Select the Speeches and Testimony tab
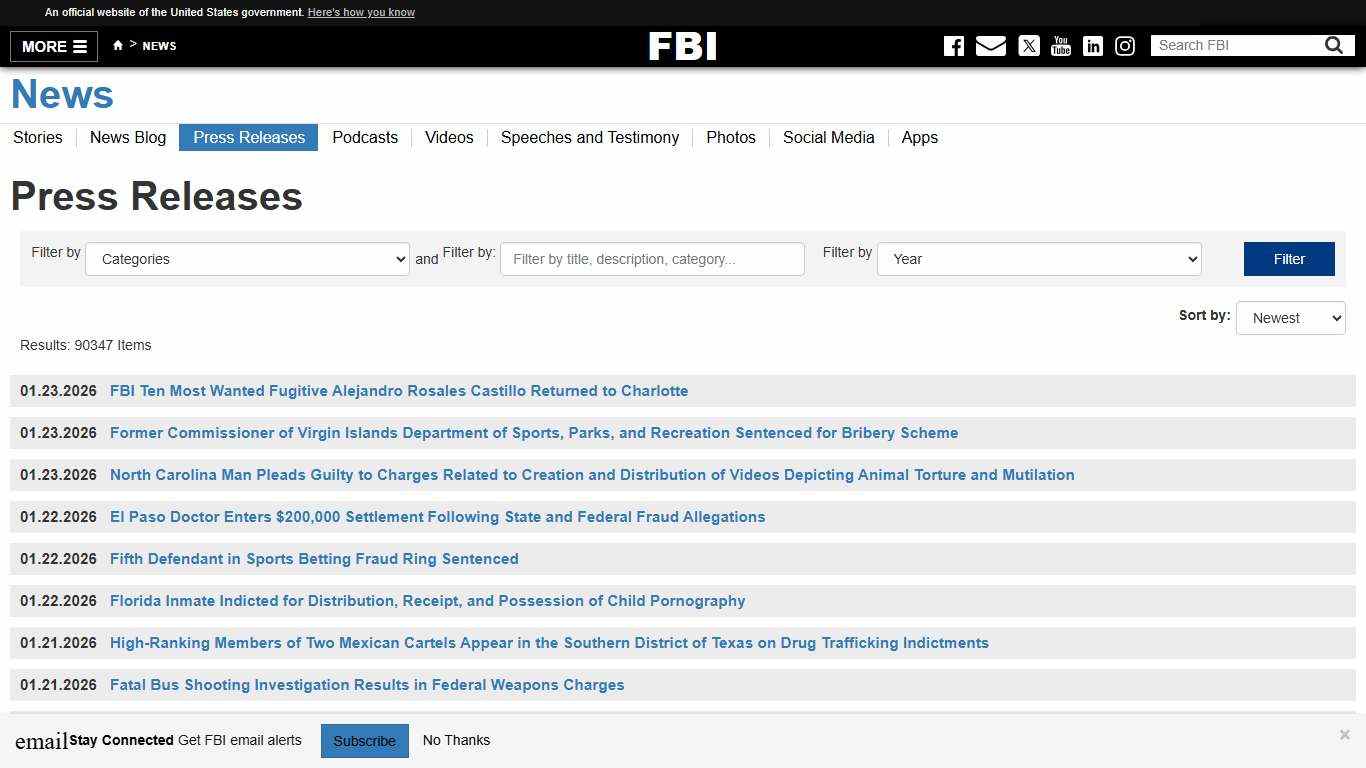The height and width of the screenshot is (768, 1366). tap(590, 138)
